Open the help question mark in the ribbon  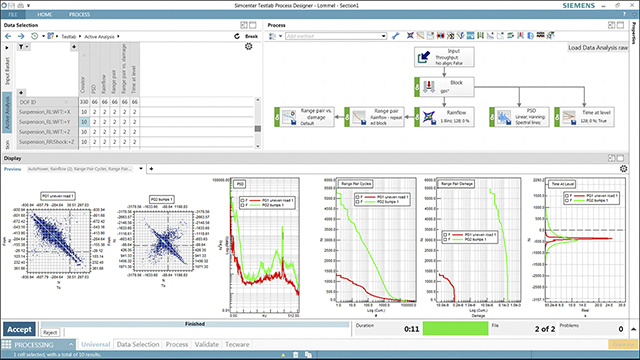point(624,14)
